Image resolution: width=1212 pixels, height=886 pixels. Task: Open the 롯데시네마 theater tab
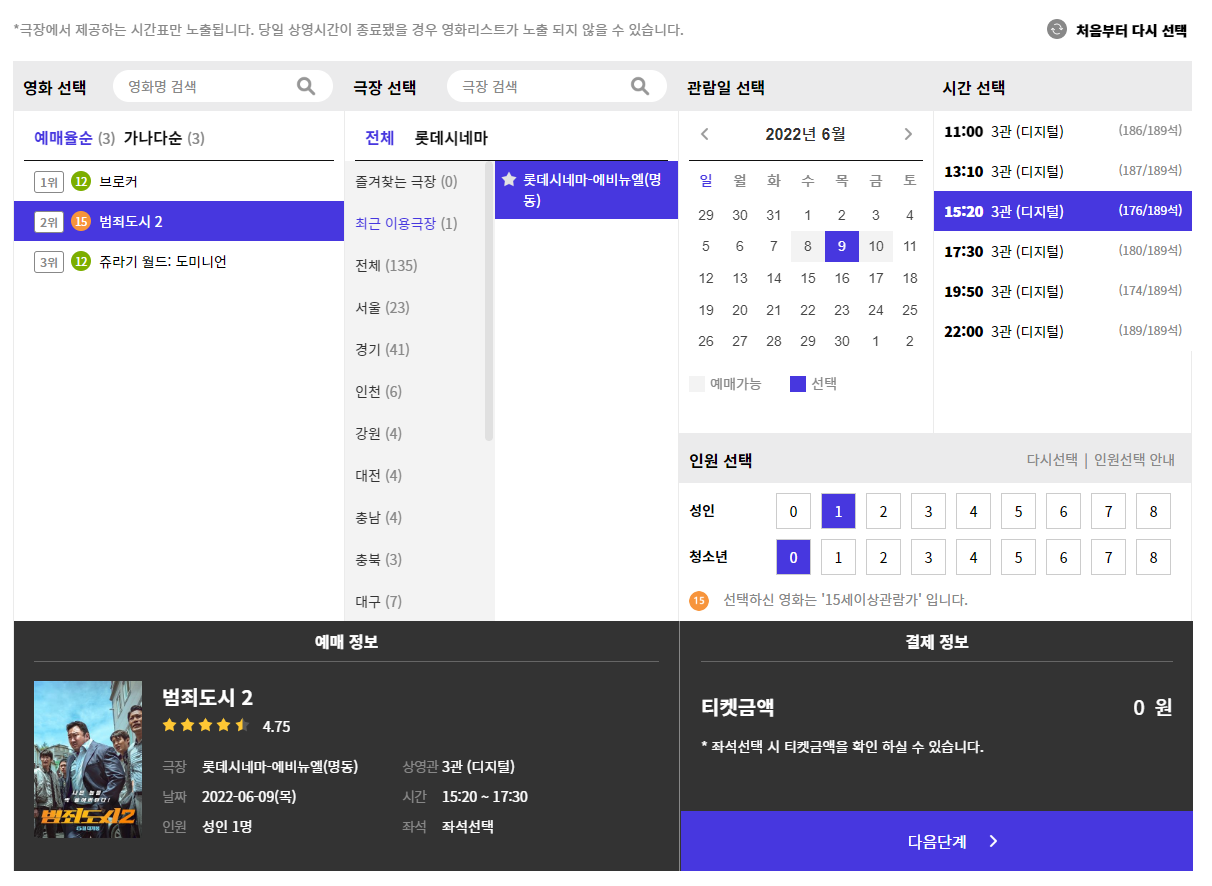451,138
